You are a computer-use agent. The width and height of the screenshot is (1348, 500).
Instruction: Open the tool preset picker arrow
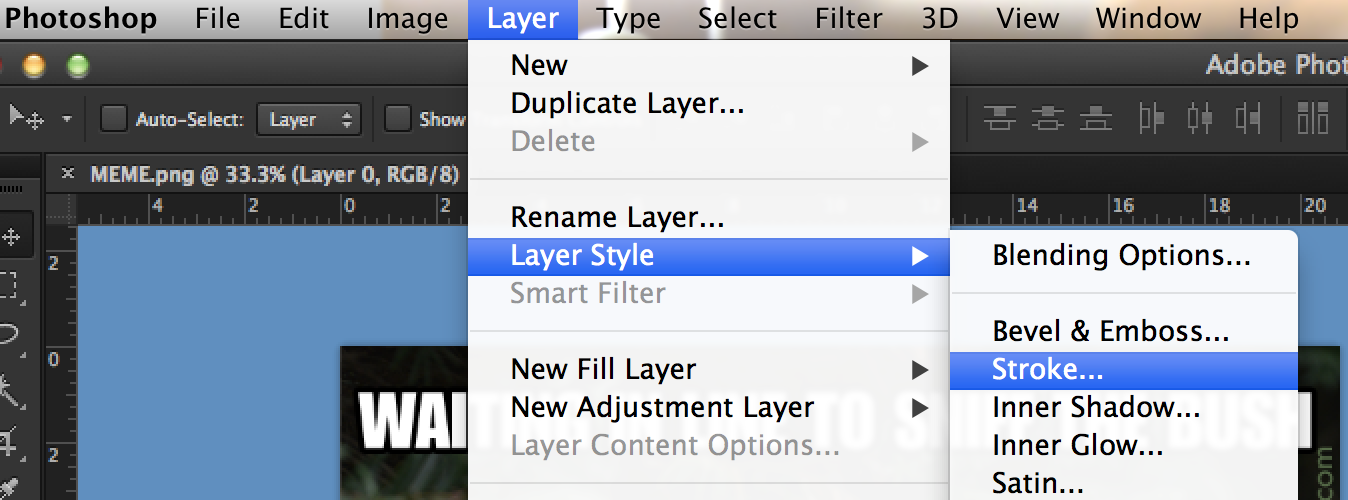coord(67,119)
